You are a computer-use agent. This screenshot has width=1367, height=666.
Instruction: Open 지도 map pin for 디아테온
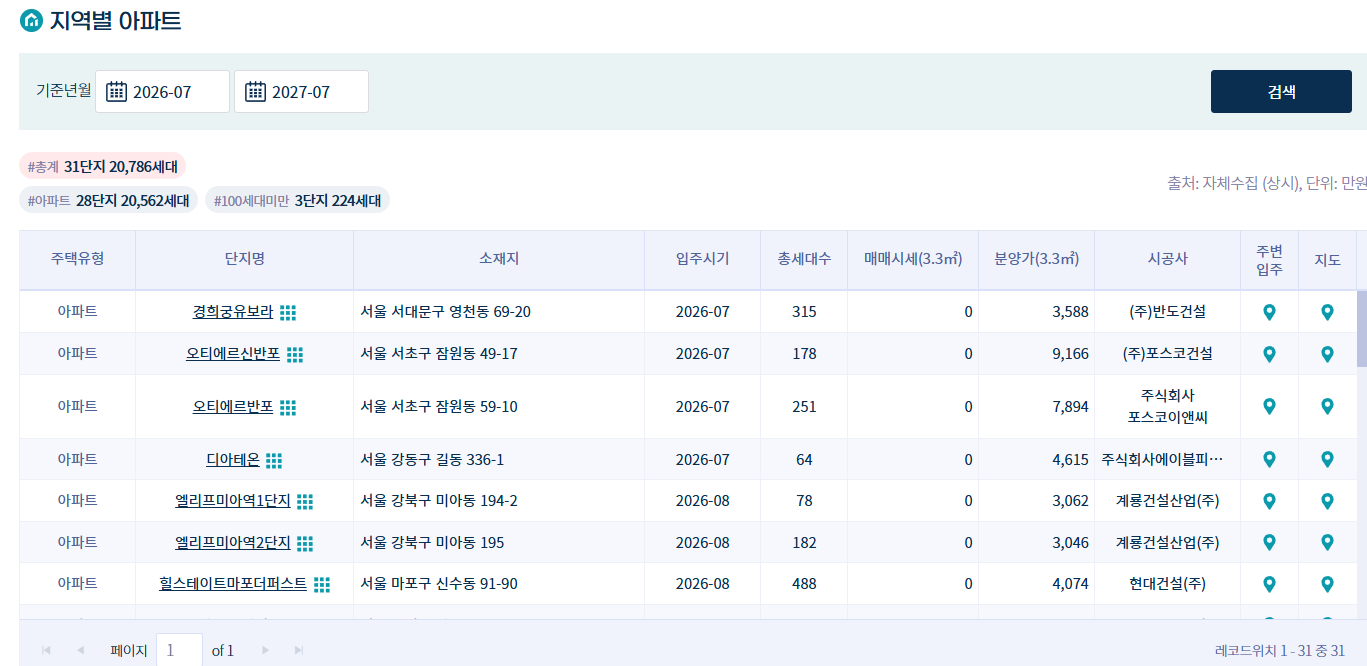pos(1327,460)
